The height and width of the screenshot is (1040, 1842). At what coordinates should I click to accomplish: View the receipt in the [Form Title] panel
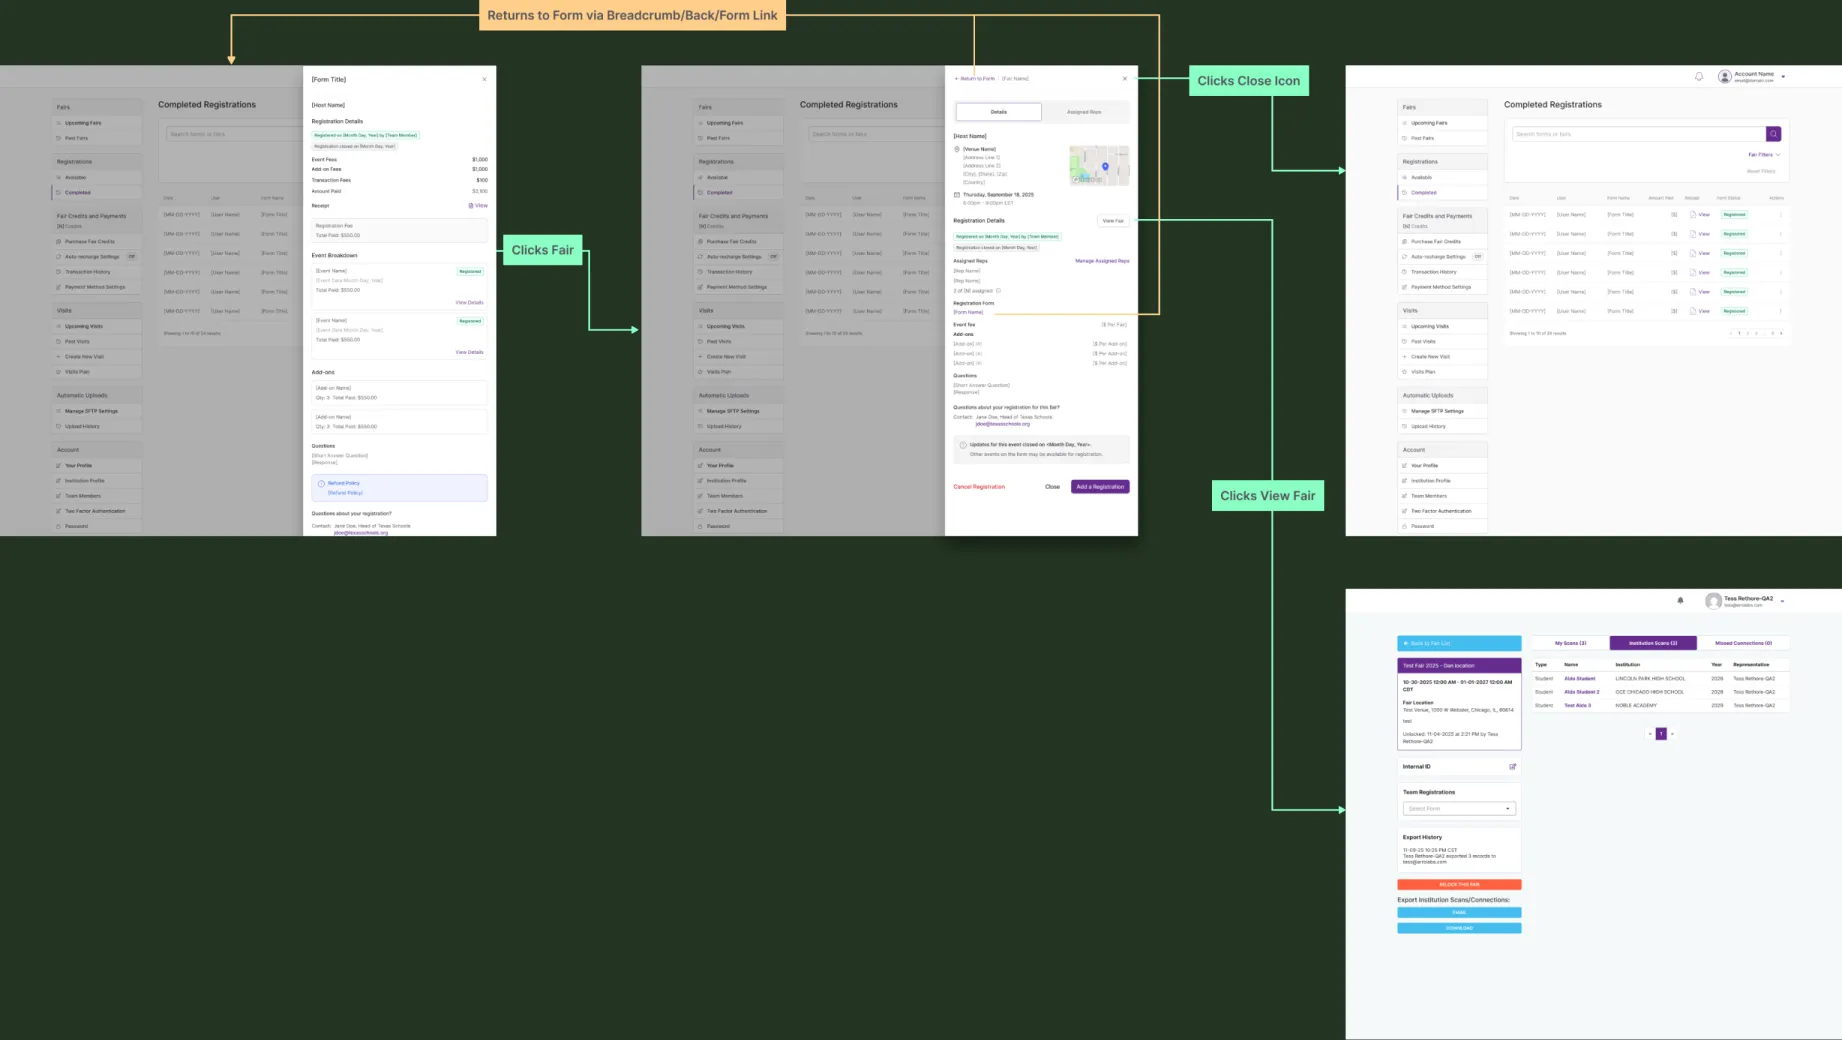tap(478, 206)
